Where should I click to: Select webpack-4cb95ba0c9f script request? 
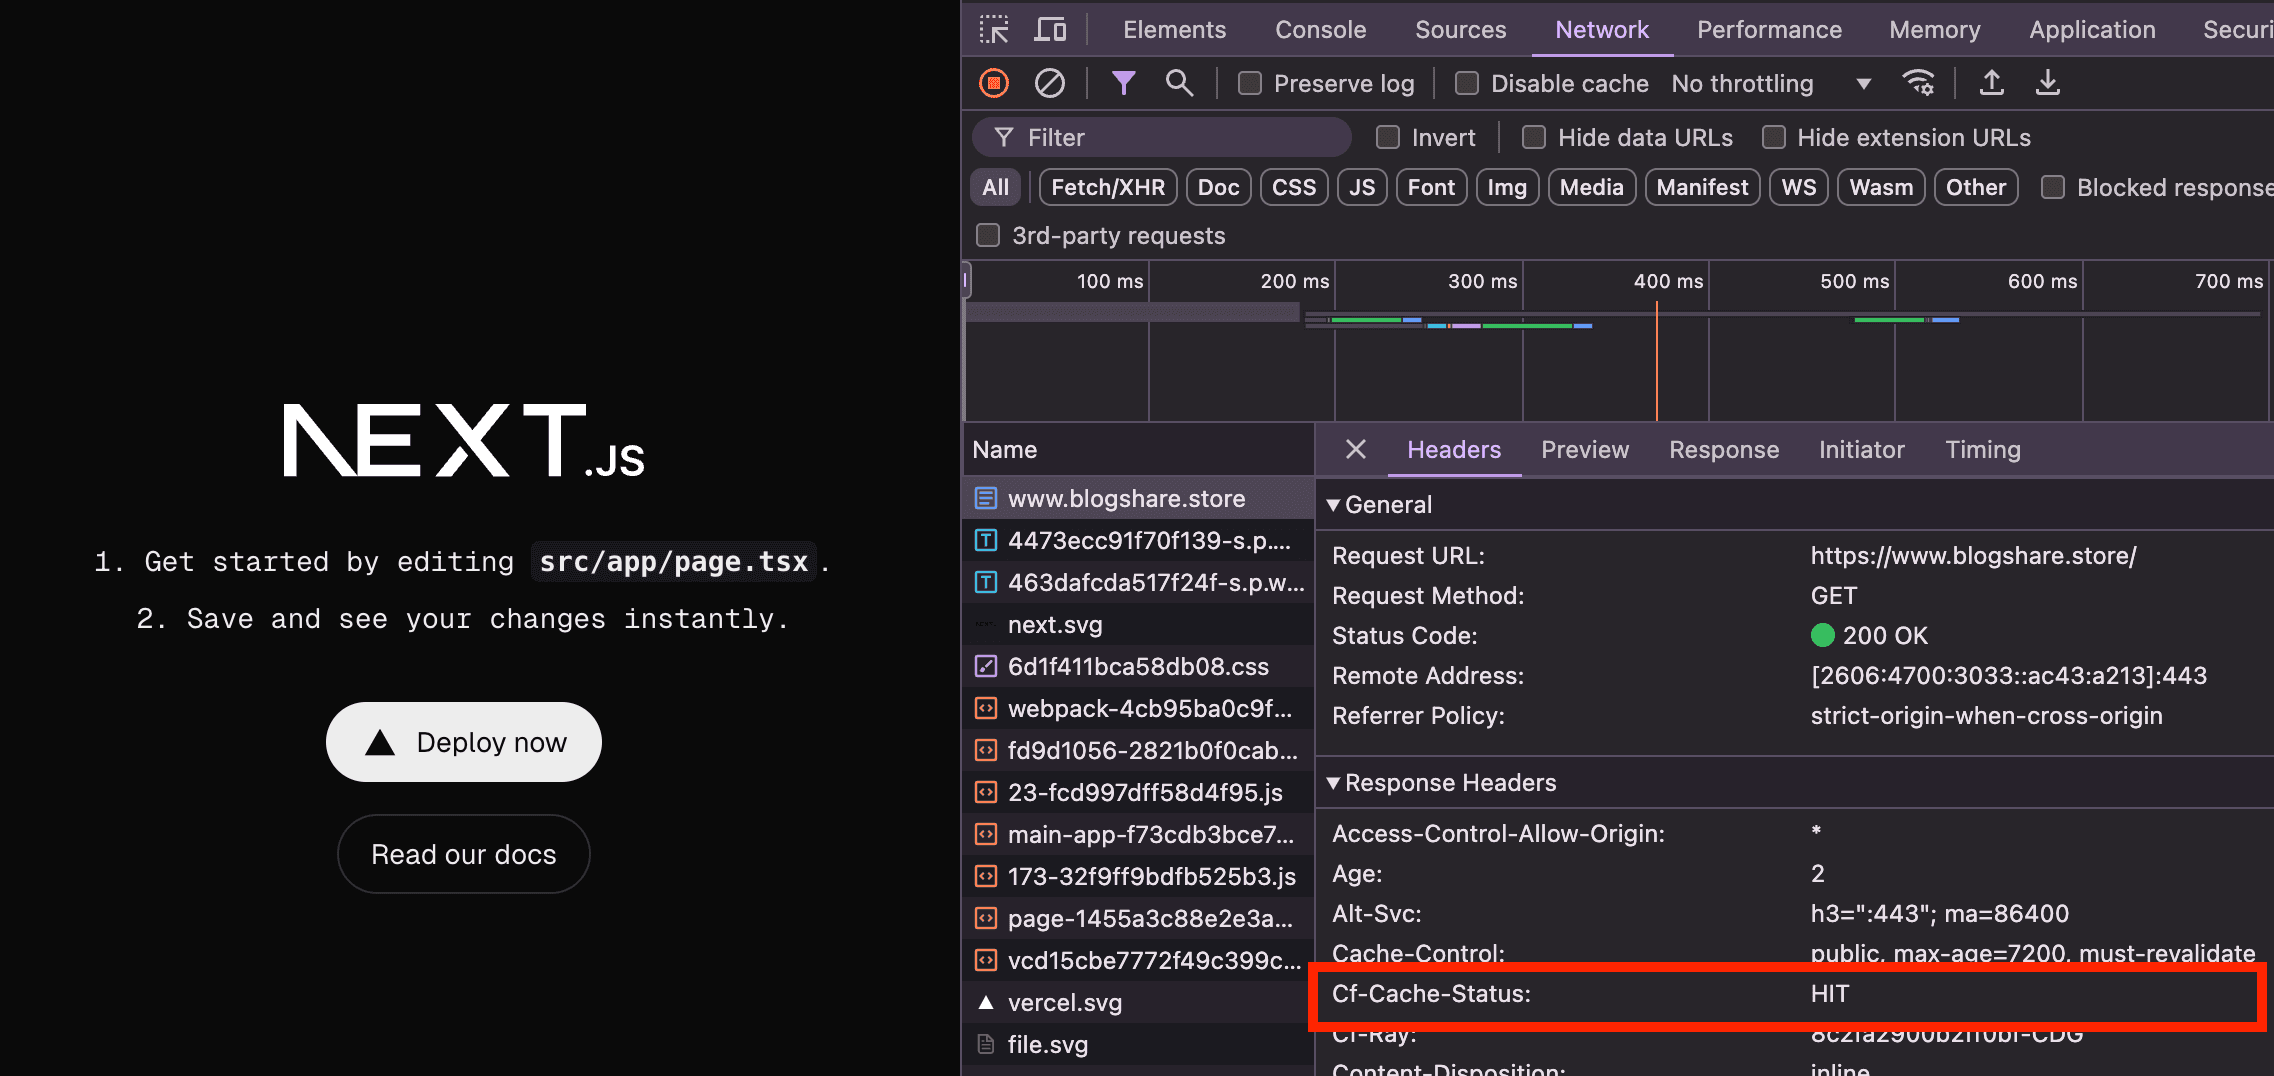click(1138, 708)
